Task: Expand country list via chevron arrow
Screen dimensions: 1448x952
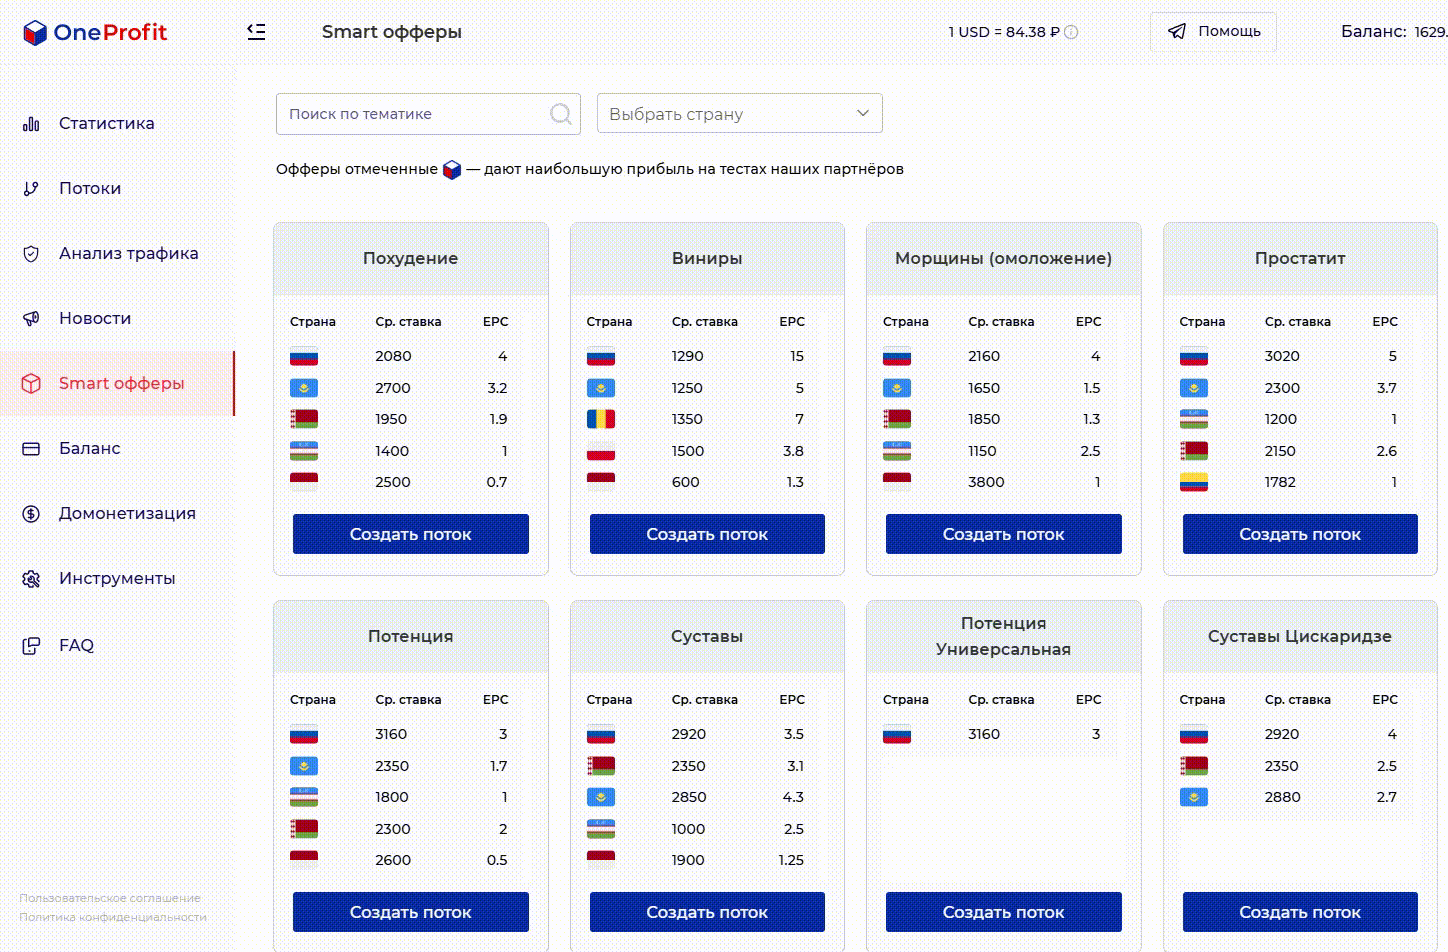Action: (863, 113)
